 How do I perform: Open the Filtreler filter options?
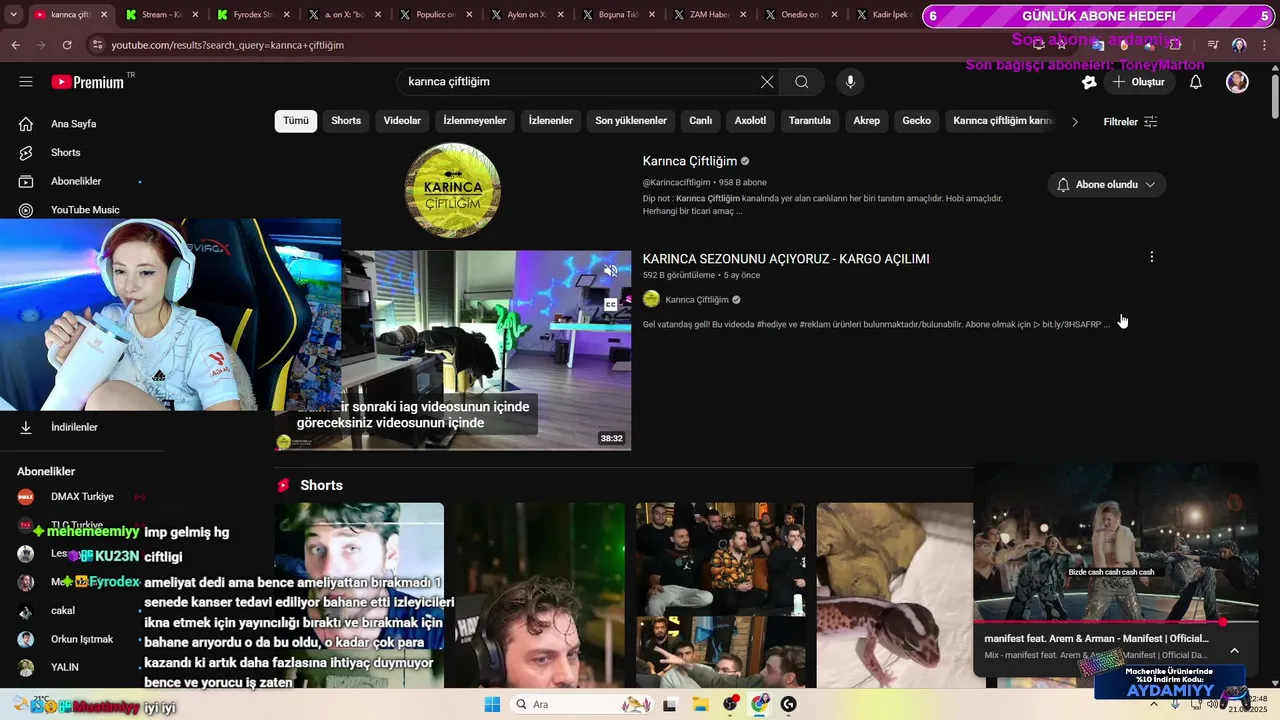click(x=1130, y=121)
